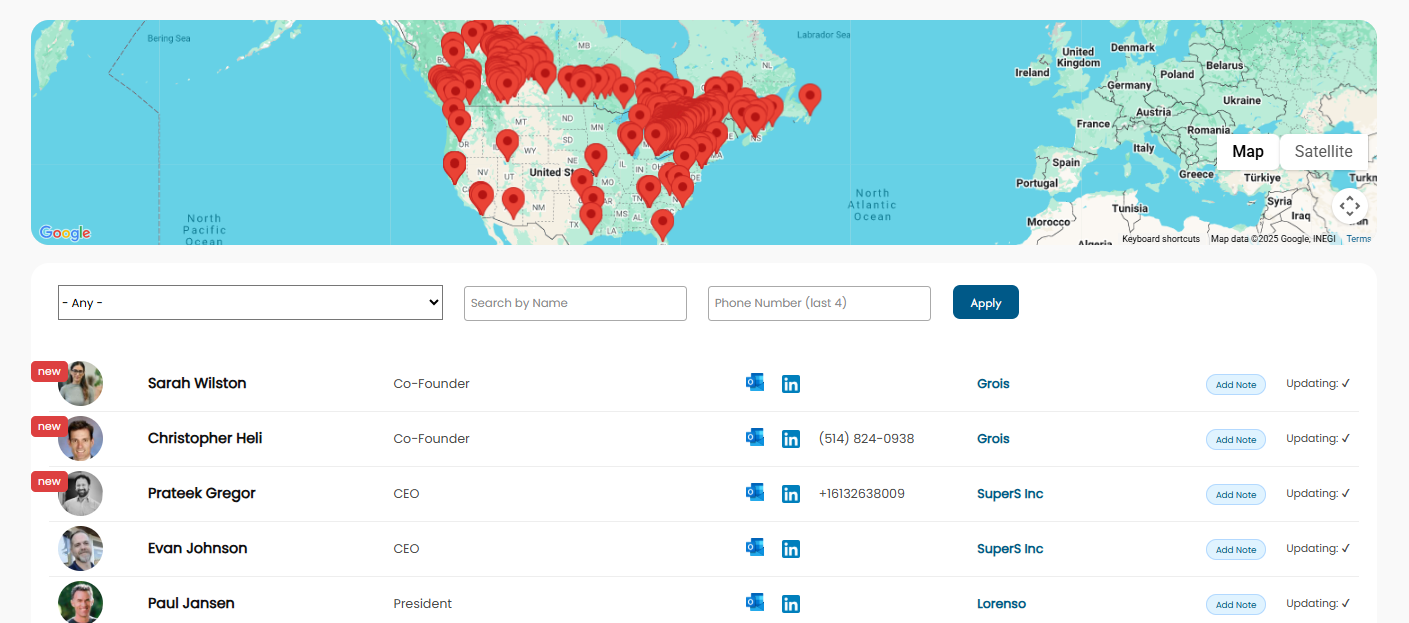Open Outlook email icon for Sarah Wilston
This screenshot has width=1409, height=623.
[755, 383]
